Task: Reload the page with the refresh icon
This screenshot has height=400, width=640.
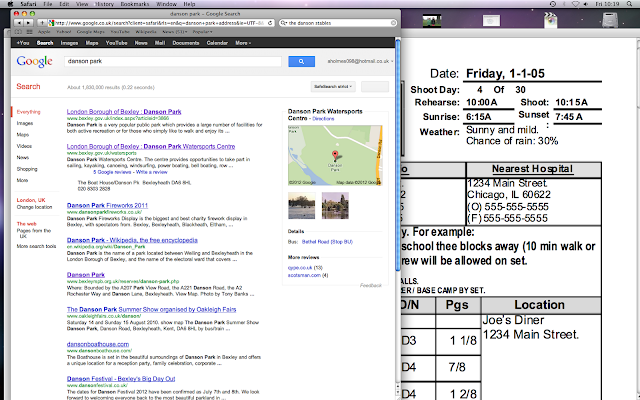Action: 270,23
